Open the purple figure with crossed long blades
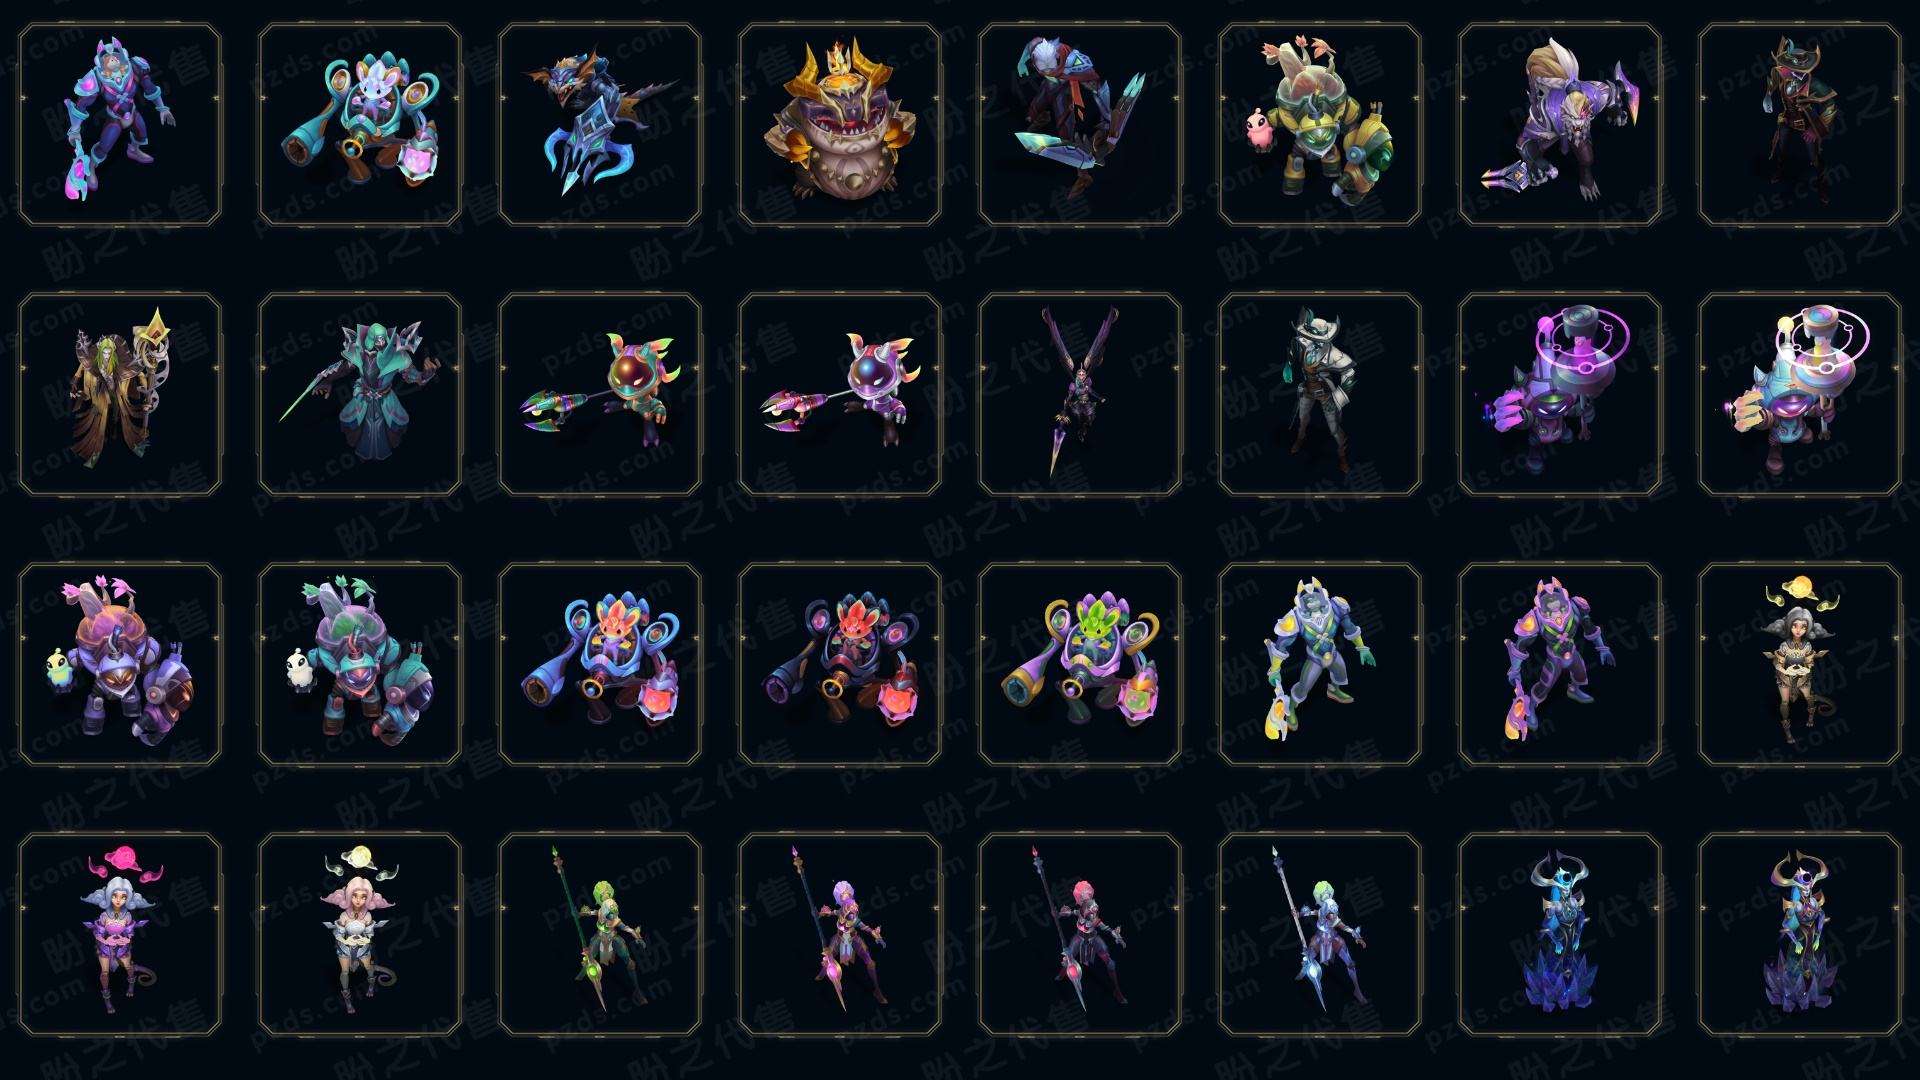This screenshot has height=1080, width=1920. point(1080,394)
